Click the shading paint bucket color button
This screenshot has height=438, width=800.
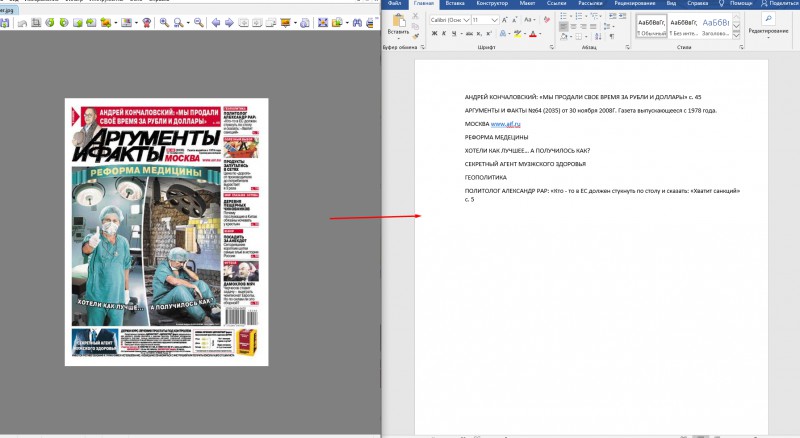(563, 36)
